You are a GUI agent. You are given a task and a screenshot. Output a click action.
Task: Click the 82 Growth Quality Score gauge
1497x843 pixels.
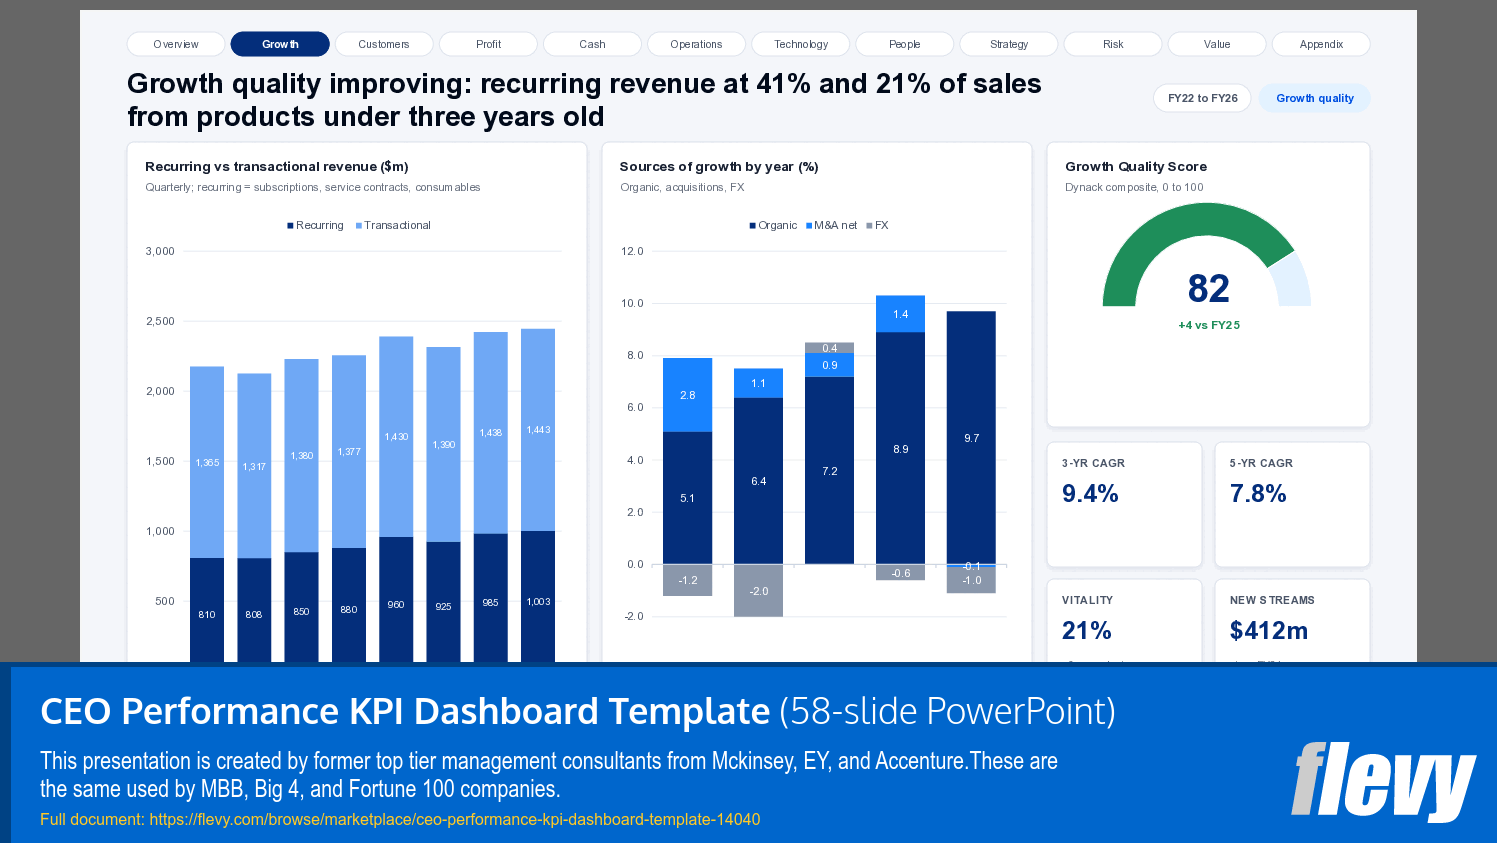click(1207, 256)
